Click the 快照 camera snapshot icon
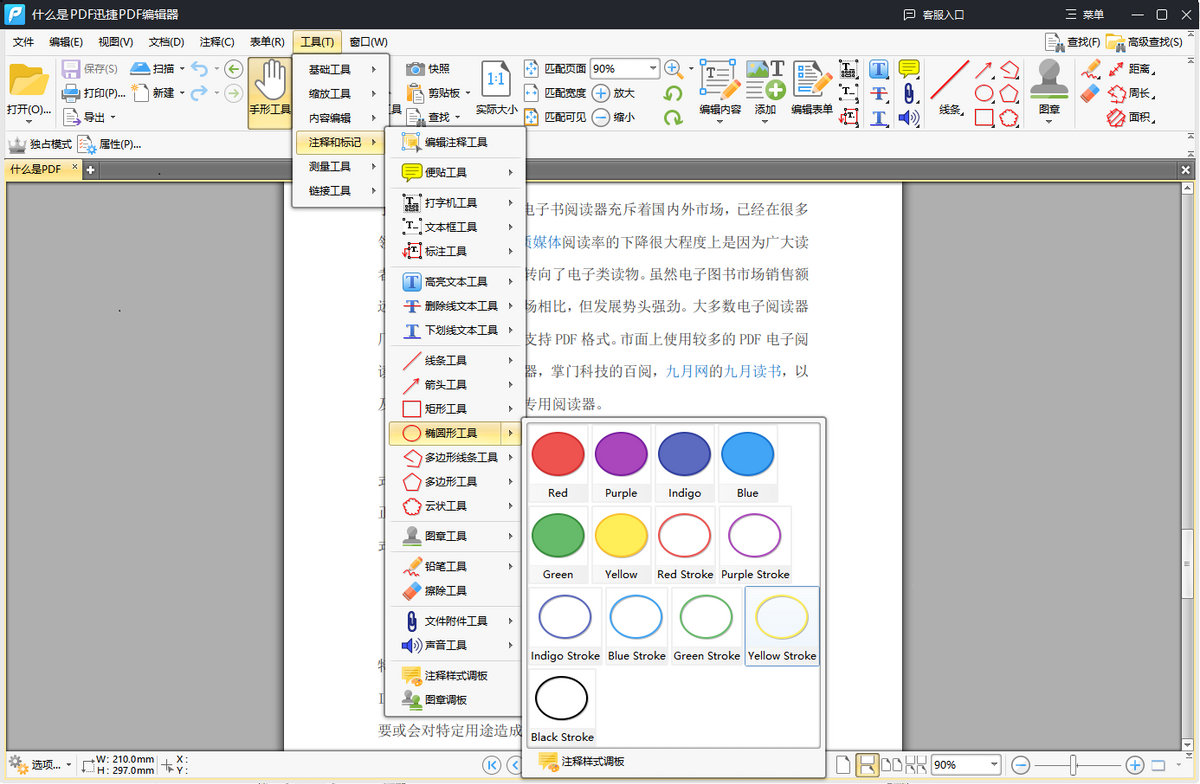Viewport: 1200px width, 784px height. (x=415, y=69)
